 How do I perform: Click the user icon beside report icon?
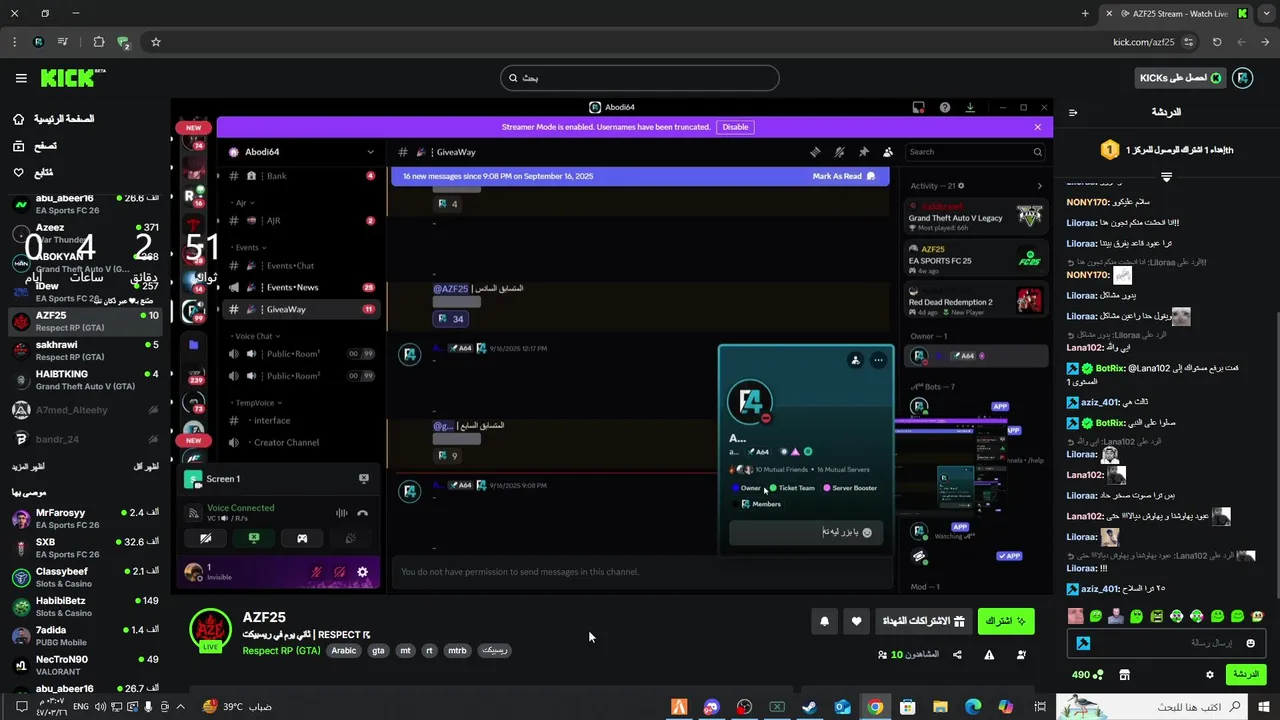(1021, 655)
